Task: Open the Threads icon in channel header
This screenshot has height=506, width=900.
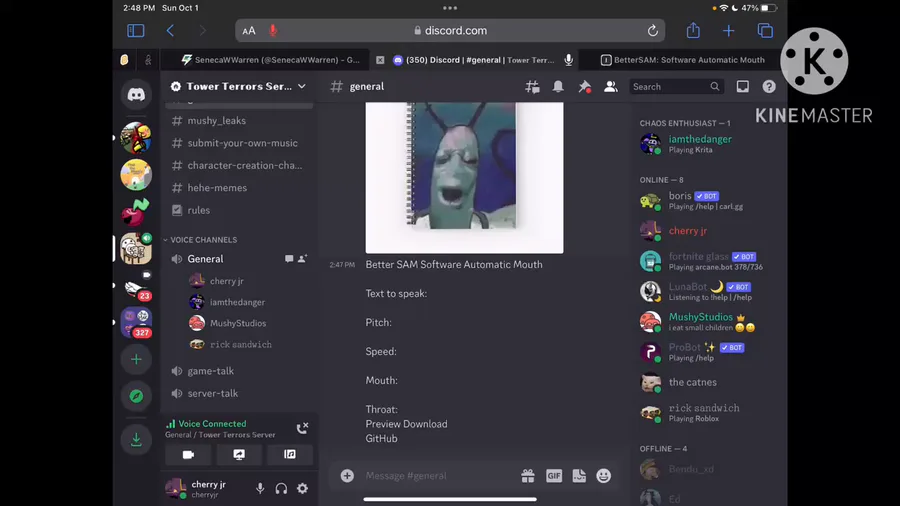Action: tap(532, 87)
